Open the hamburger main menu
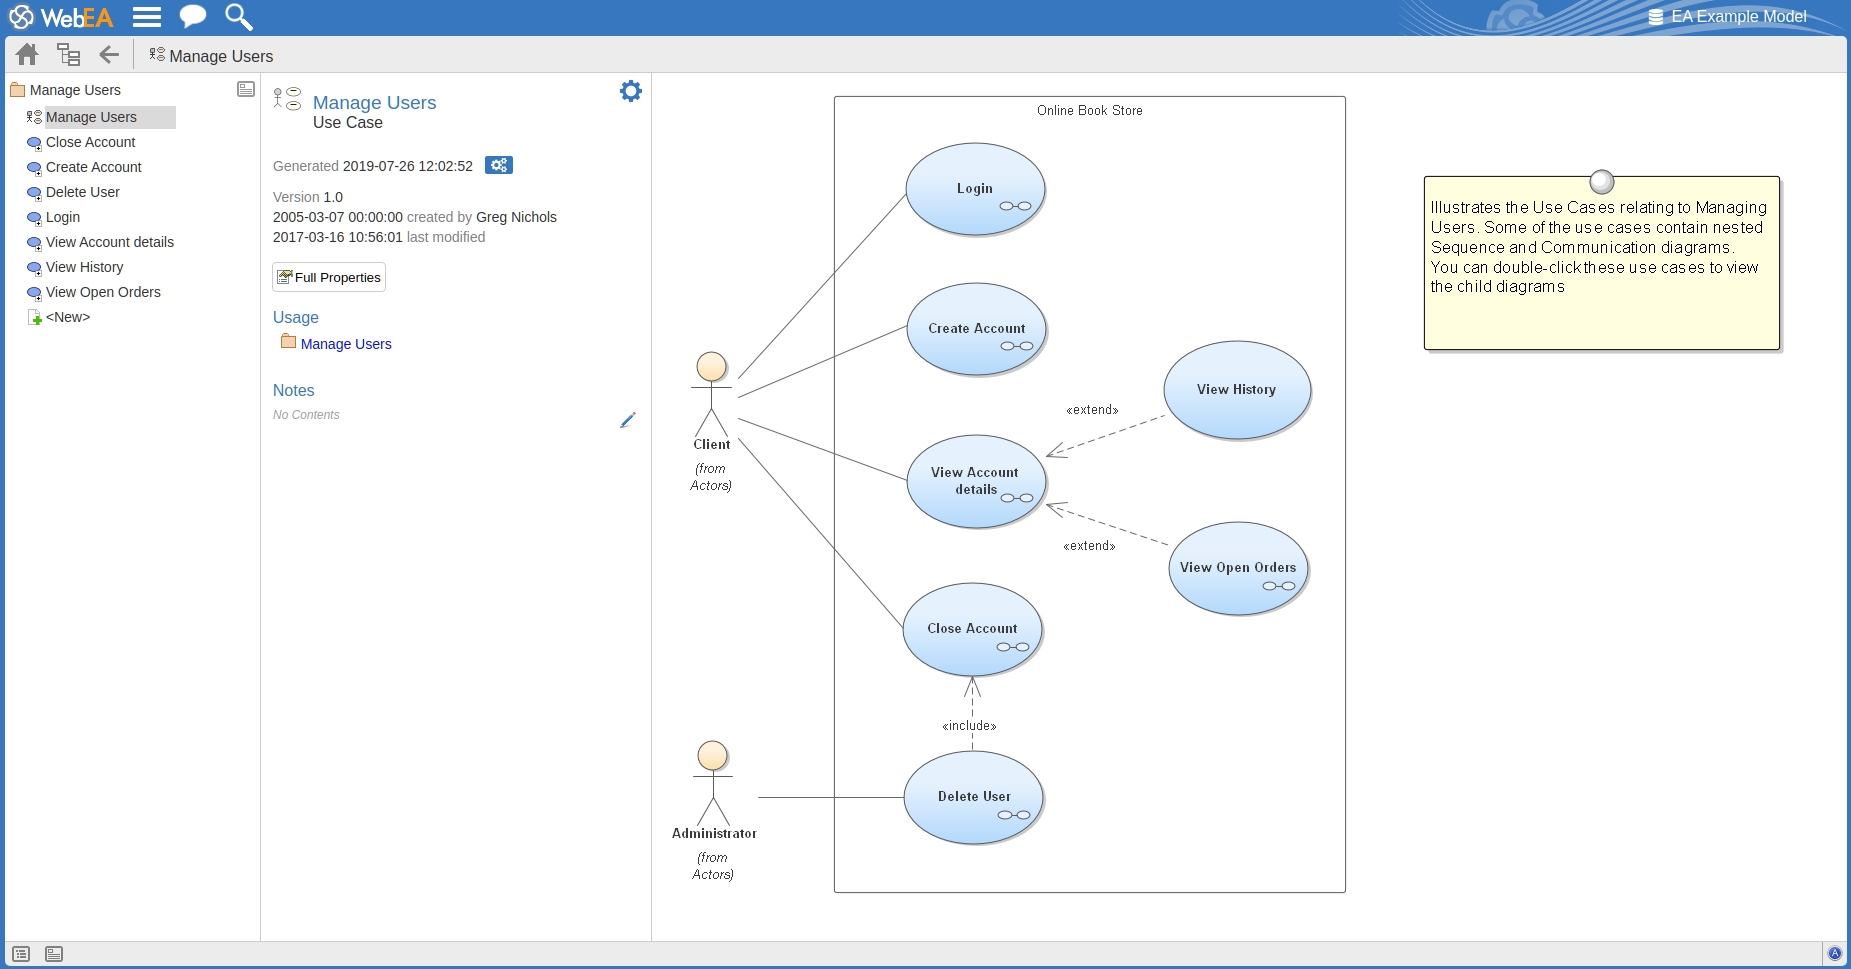 point(147,17)
